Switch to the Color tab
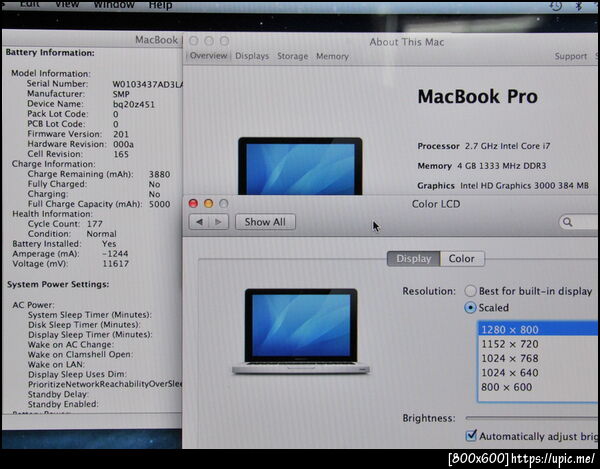 pyautogui.click(x=462, y=259)
